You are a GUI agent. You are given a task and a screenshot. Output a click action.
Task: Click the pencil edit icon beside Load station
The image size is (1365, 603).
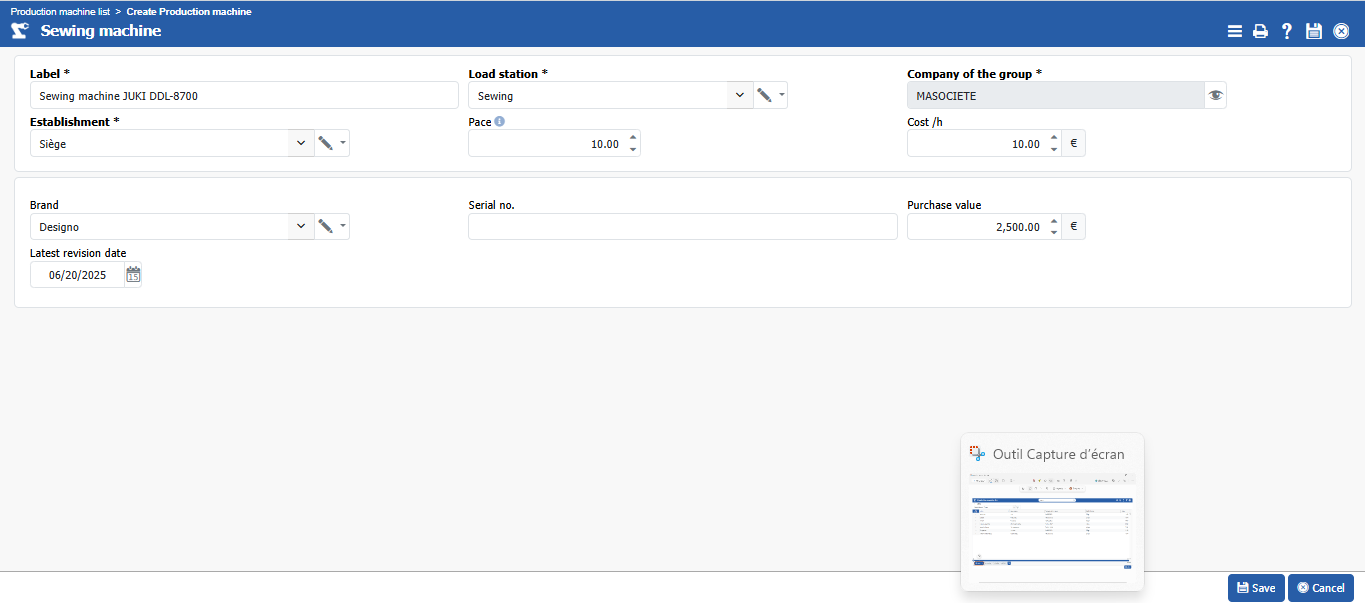[x=764, y=95]
